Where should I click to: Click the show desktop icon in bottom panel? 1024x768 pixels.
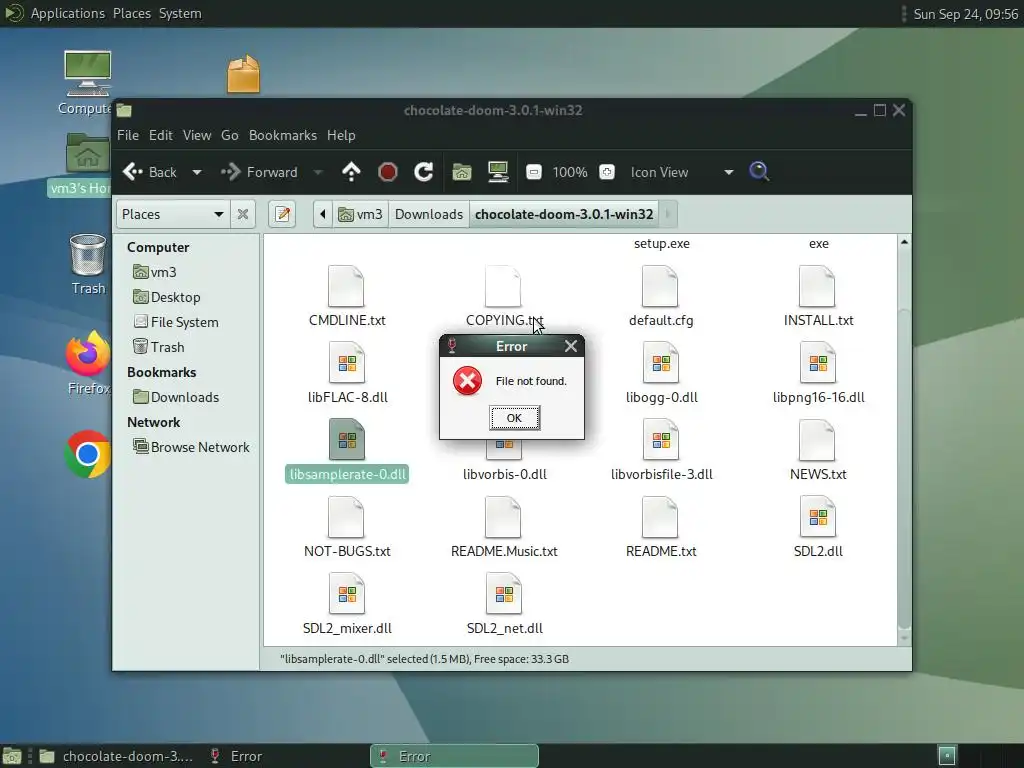click(12, 756)
